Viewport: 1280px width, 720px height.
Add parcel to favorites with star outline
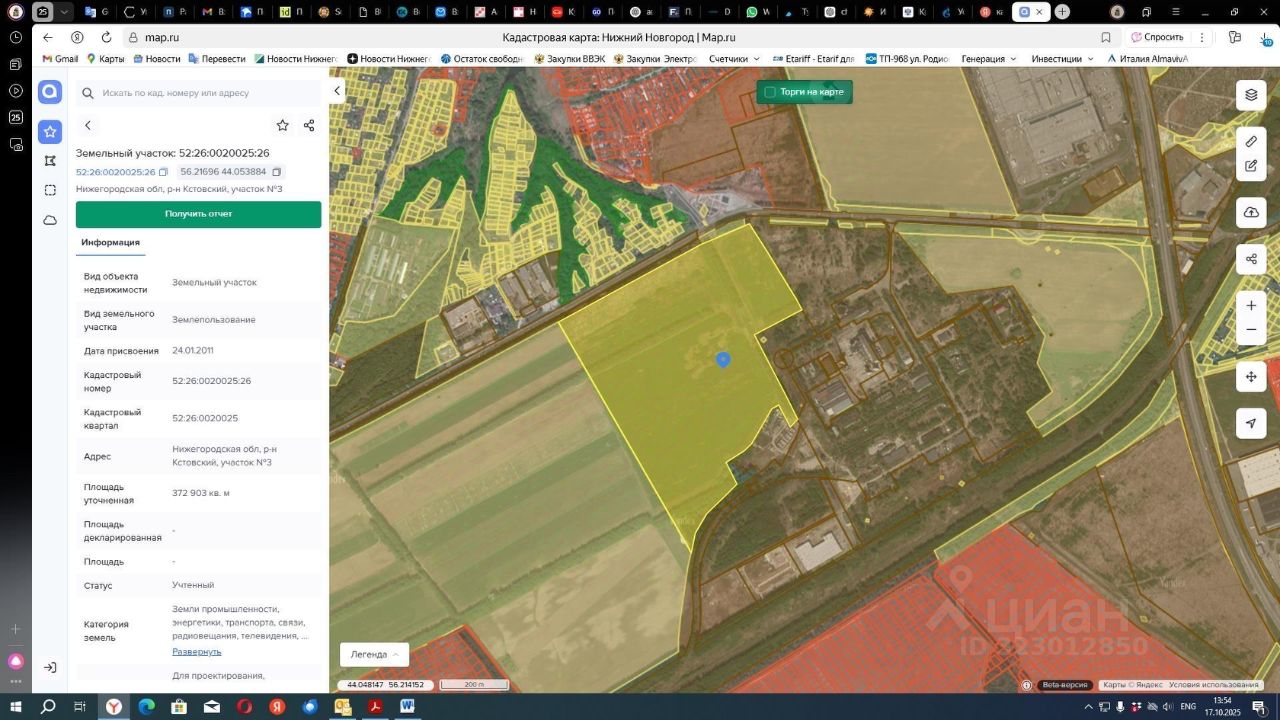click(283, 125)
